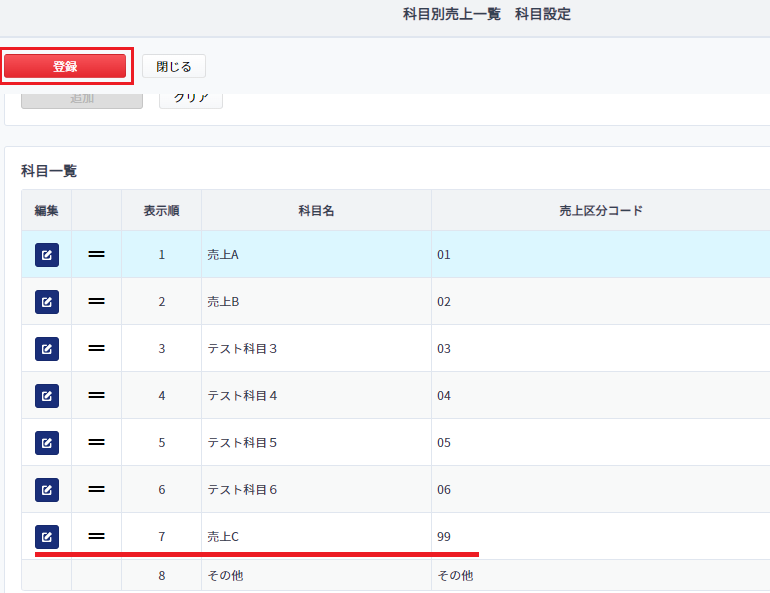Grab the reorder handle for 売上B
This screenshot has width=770, height=593.
tap(96, 301)
